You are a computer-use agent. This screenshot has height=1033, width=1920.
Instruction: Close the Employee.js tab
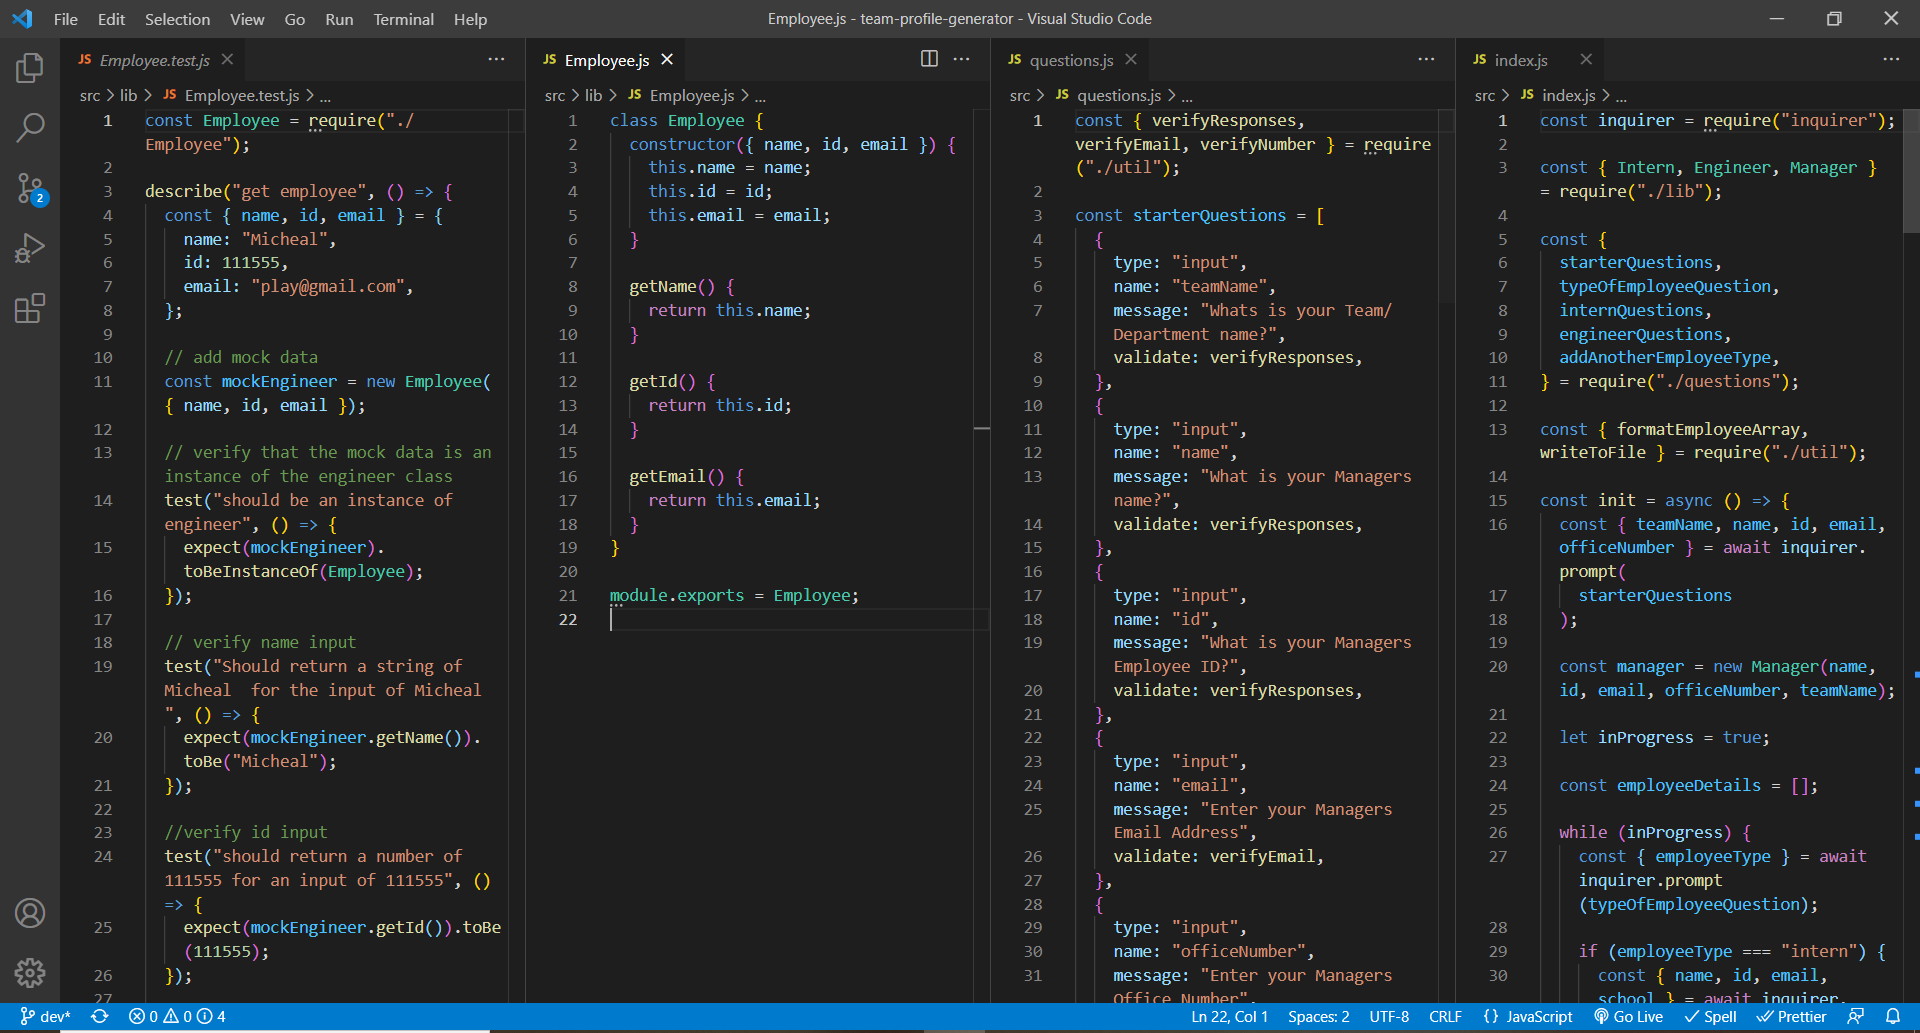point(667,60)
